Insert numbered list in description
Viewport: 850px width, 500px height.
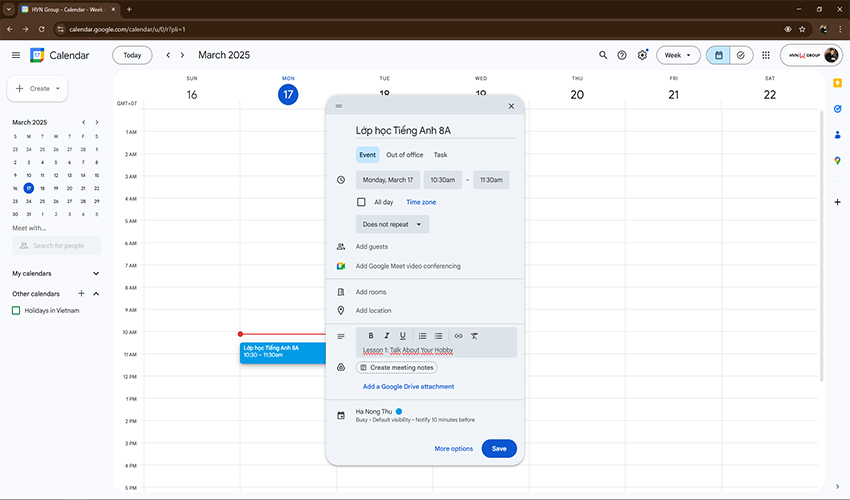[422, 336]
